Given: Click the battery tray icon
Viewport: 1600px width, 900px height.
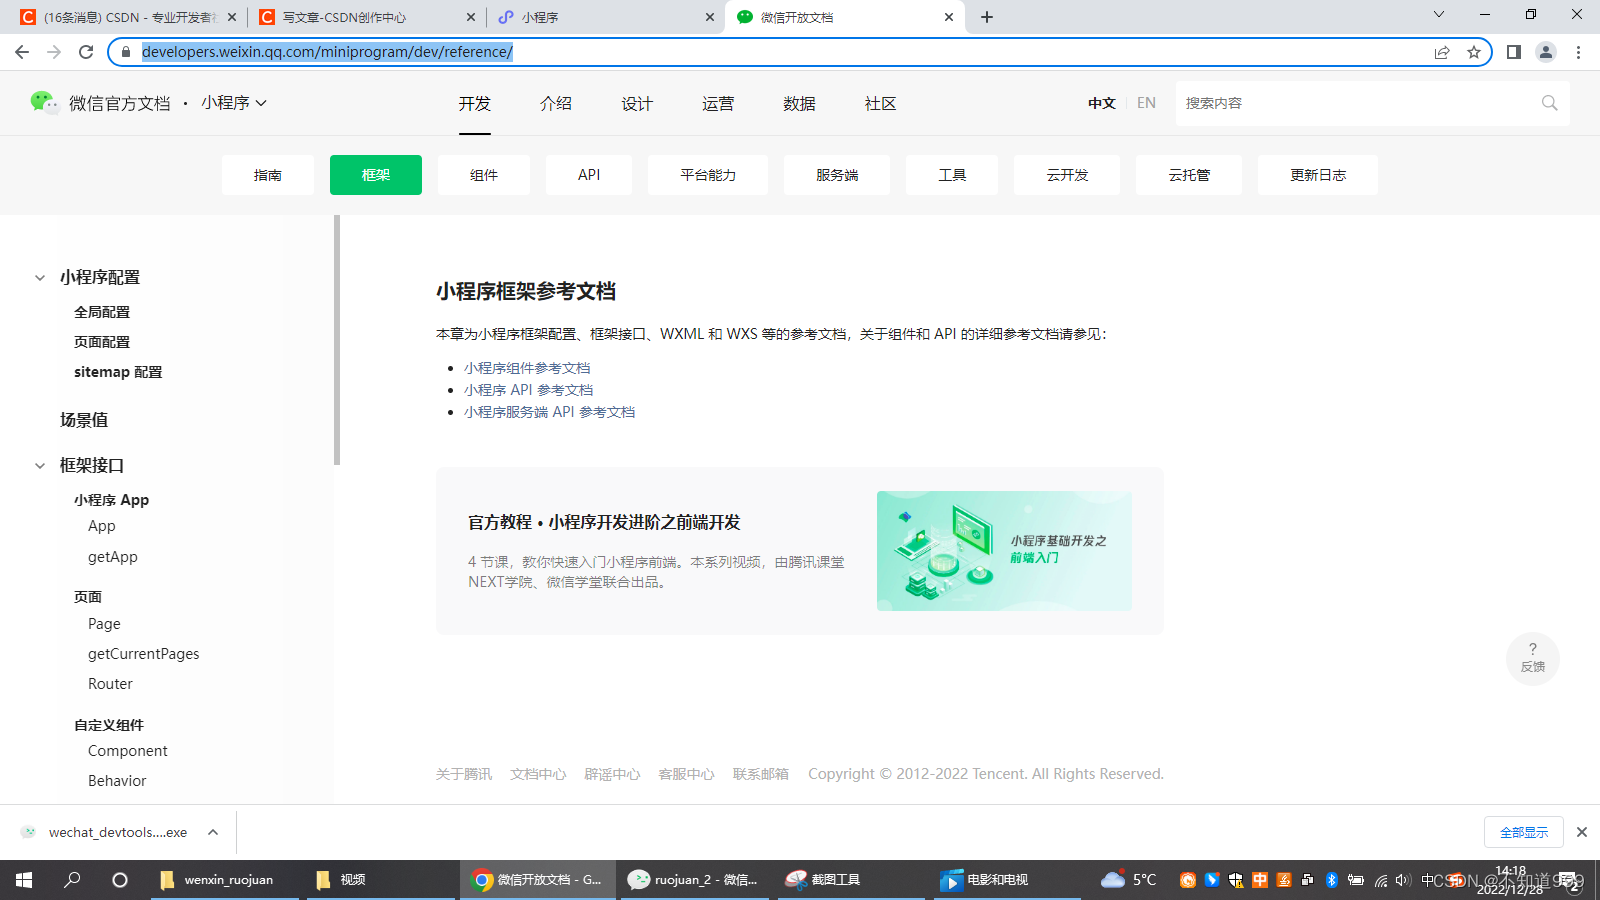Looking at the screenshot, I should click(1356, 880).
